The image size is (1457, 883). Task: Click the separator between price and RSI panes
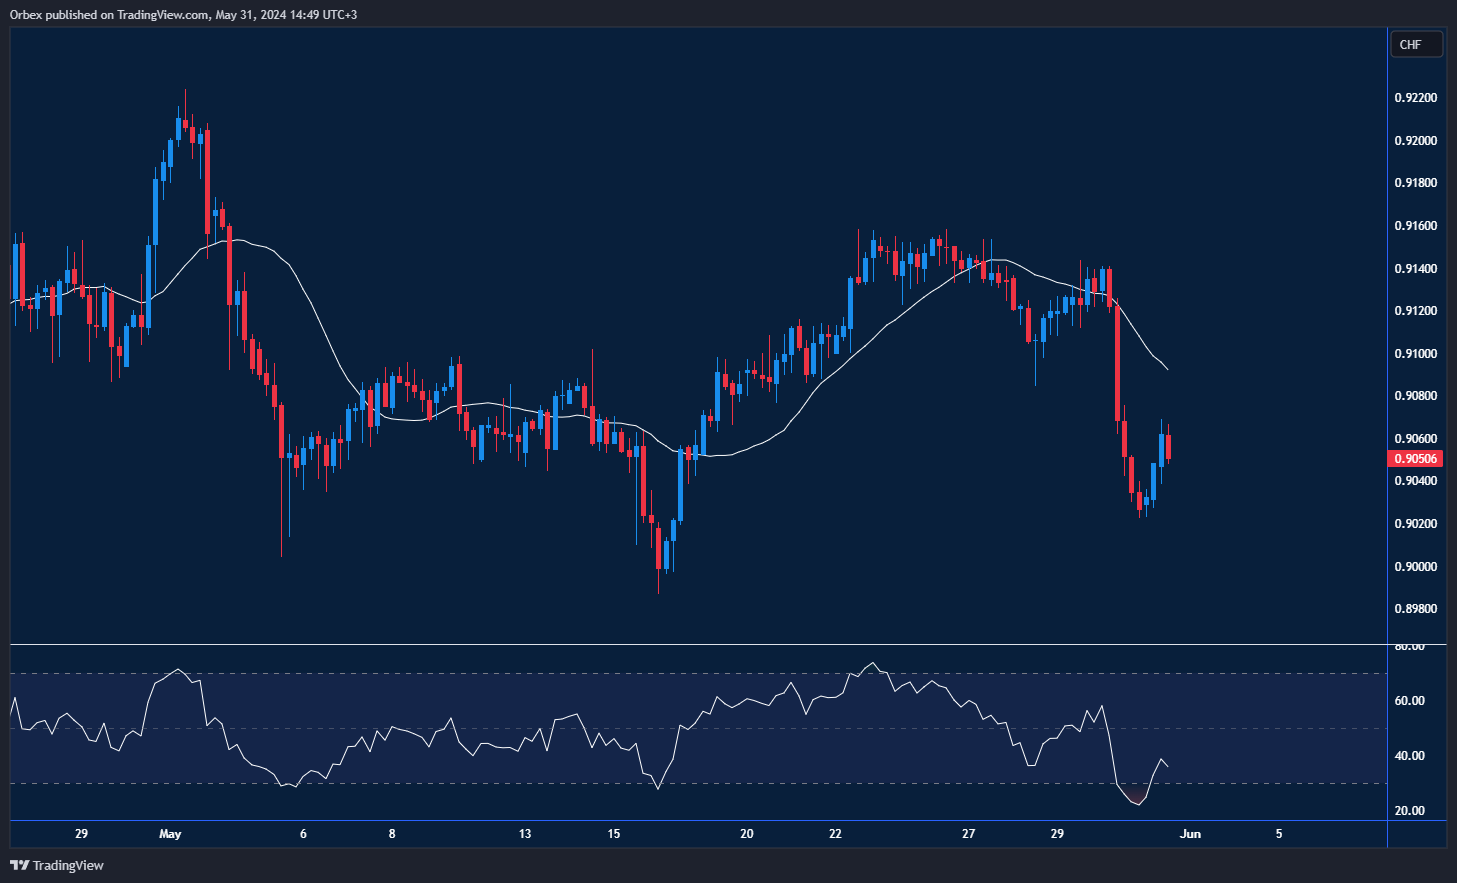[700, 645]
